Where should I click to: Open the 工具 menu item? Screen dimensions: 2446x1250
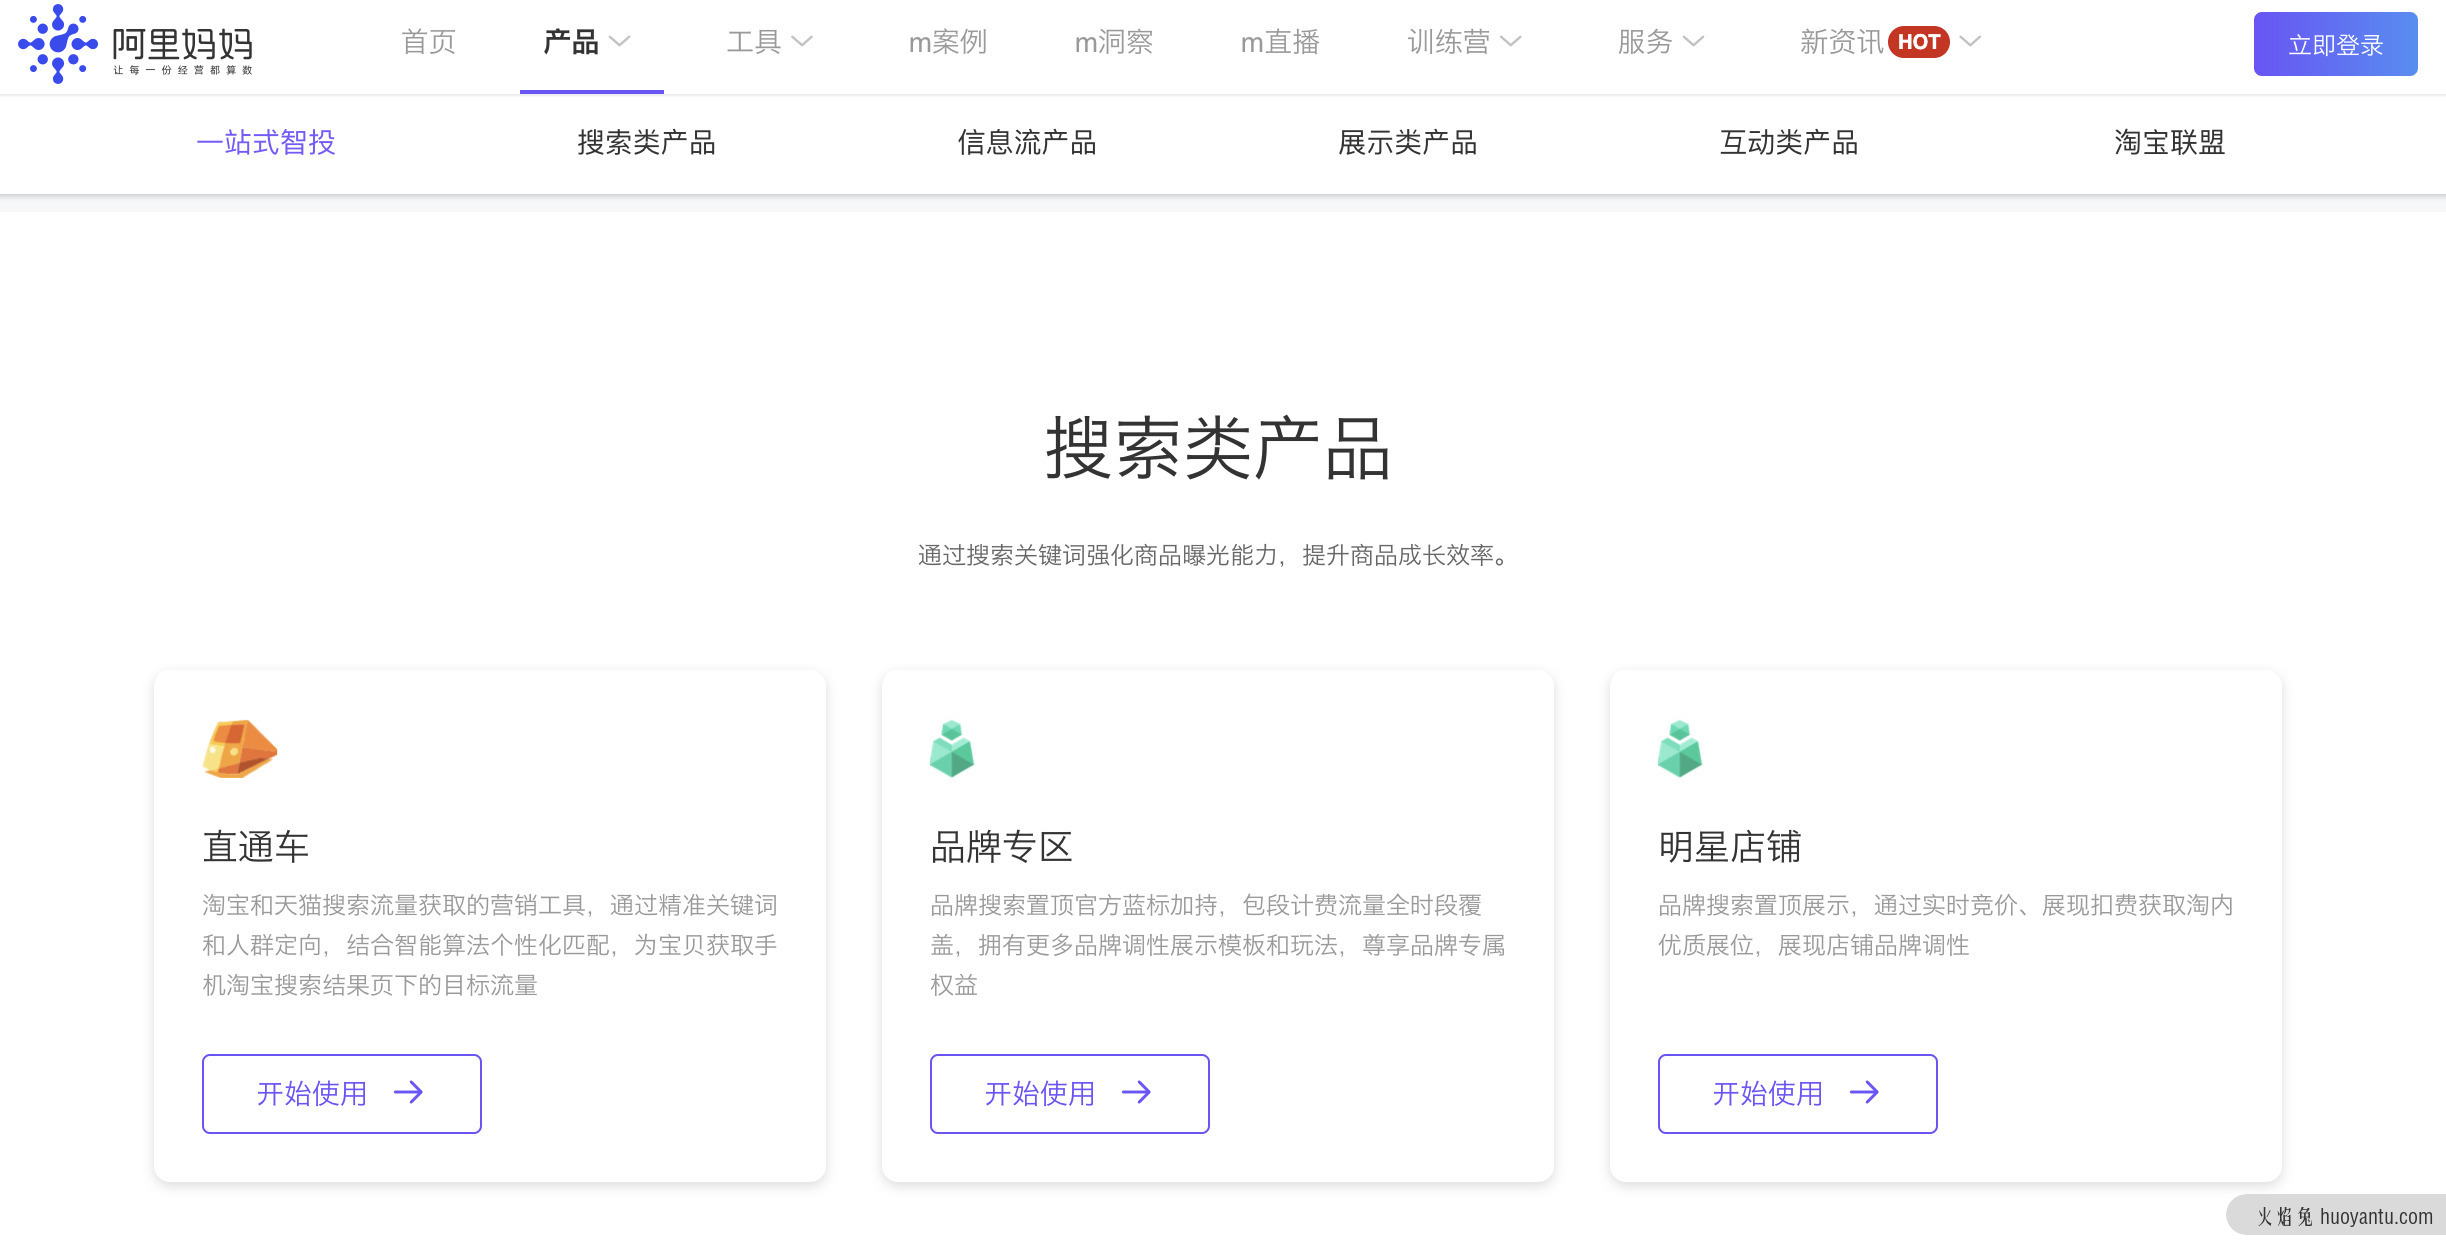[x=754, y=42]
